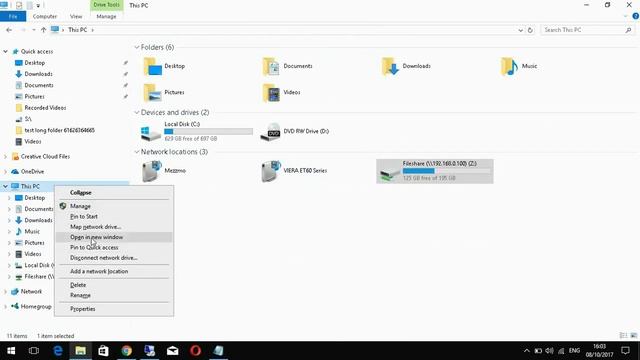Open the Windows Start menu
Image resolution: width=640 pixels, height=360 pixels.
[11, 351]
